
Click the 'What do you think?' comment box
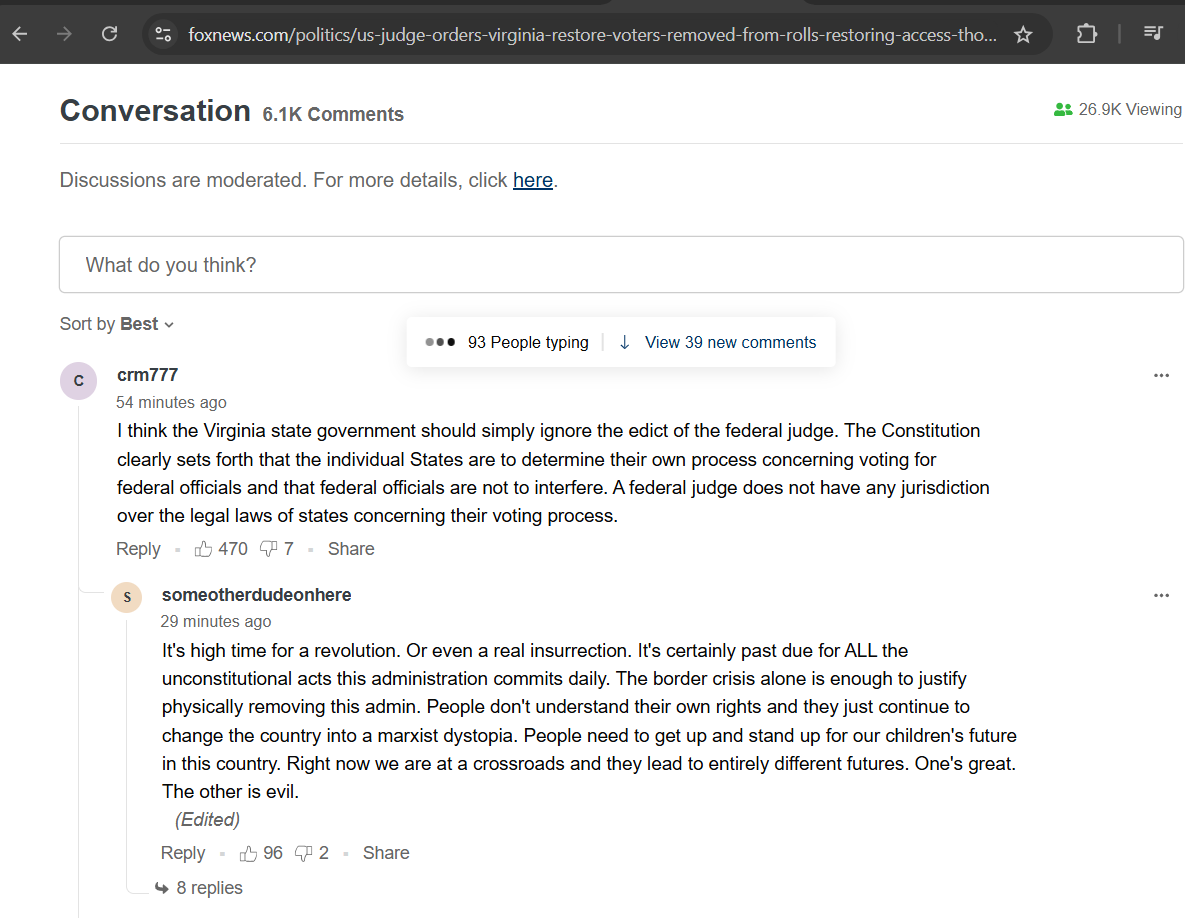point(621,264)
